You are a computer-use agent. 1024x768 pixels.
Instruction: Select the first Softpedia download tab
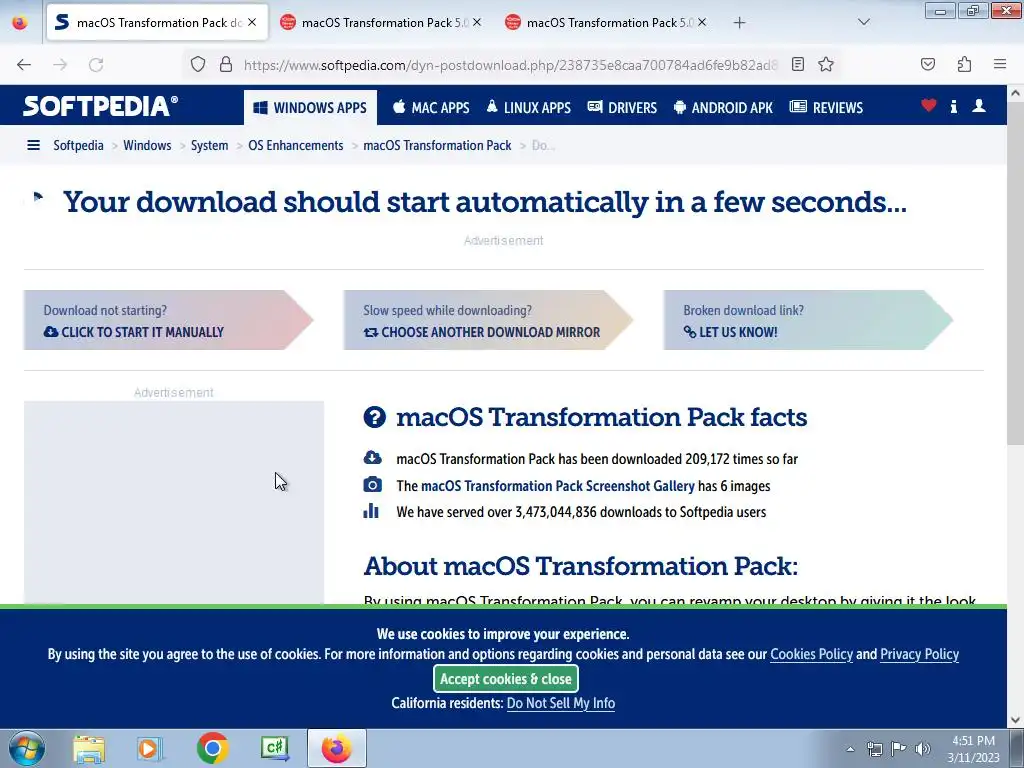[157, 23]
